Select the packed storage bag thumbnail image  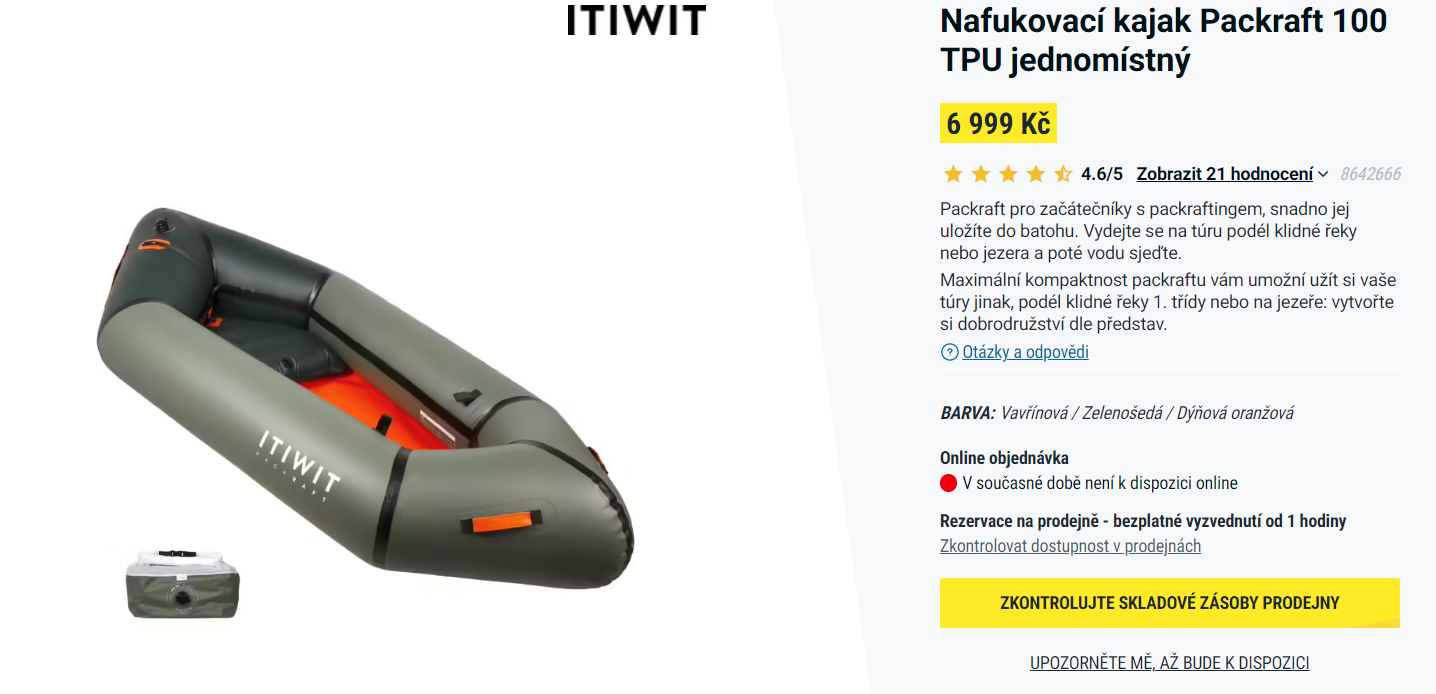[182, 583]
